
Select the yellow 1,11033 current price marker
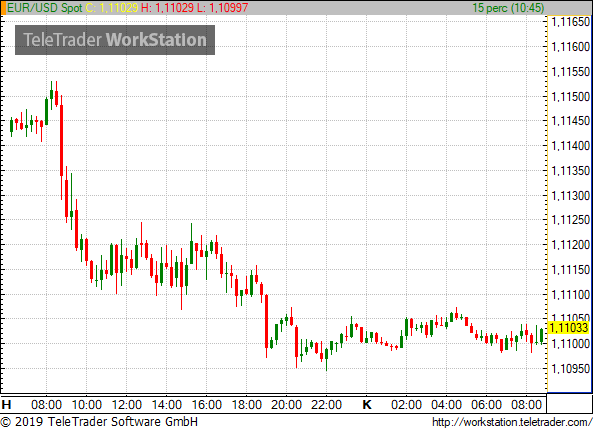568,327
